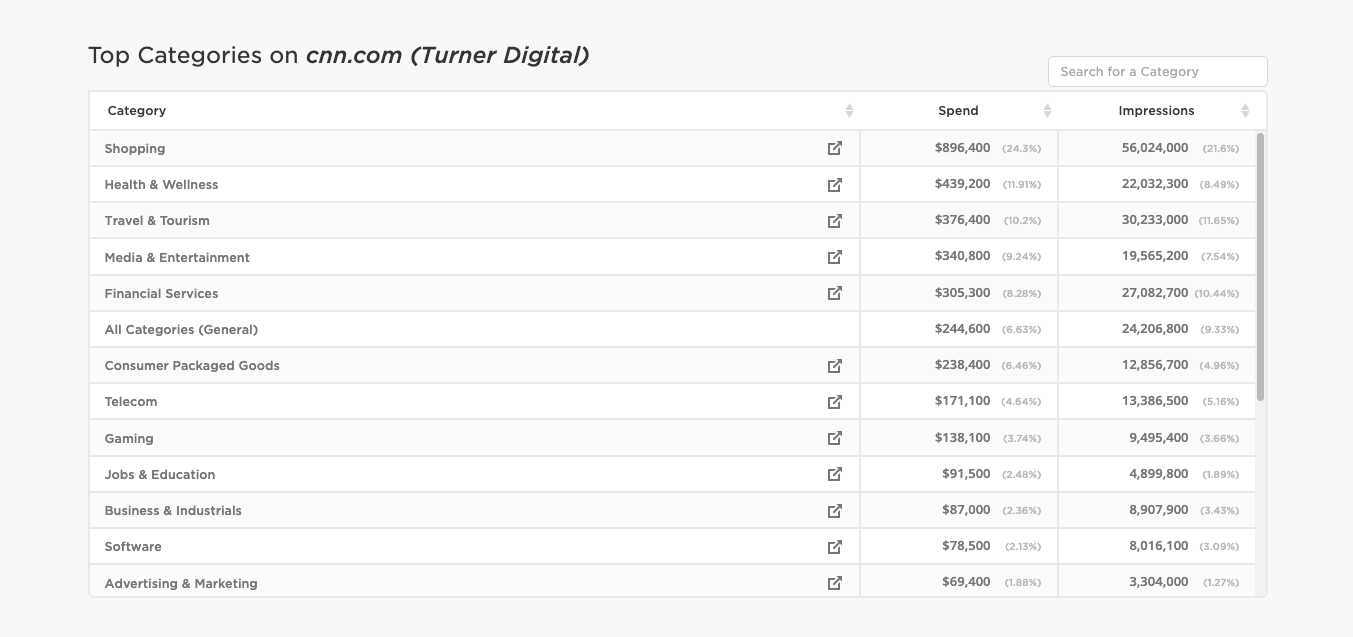
Task: Click the table's vertical scrollbar thumb
Action: pos(1260,266)
